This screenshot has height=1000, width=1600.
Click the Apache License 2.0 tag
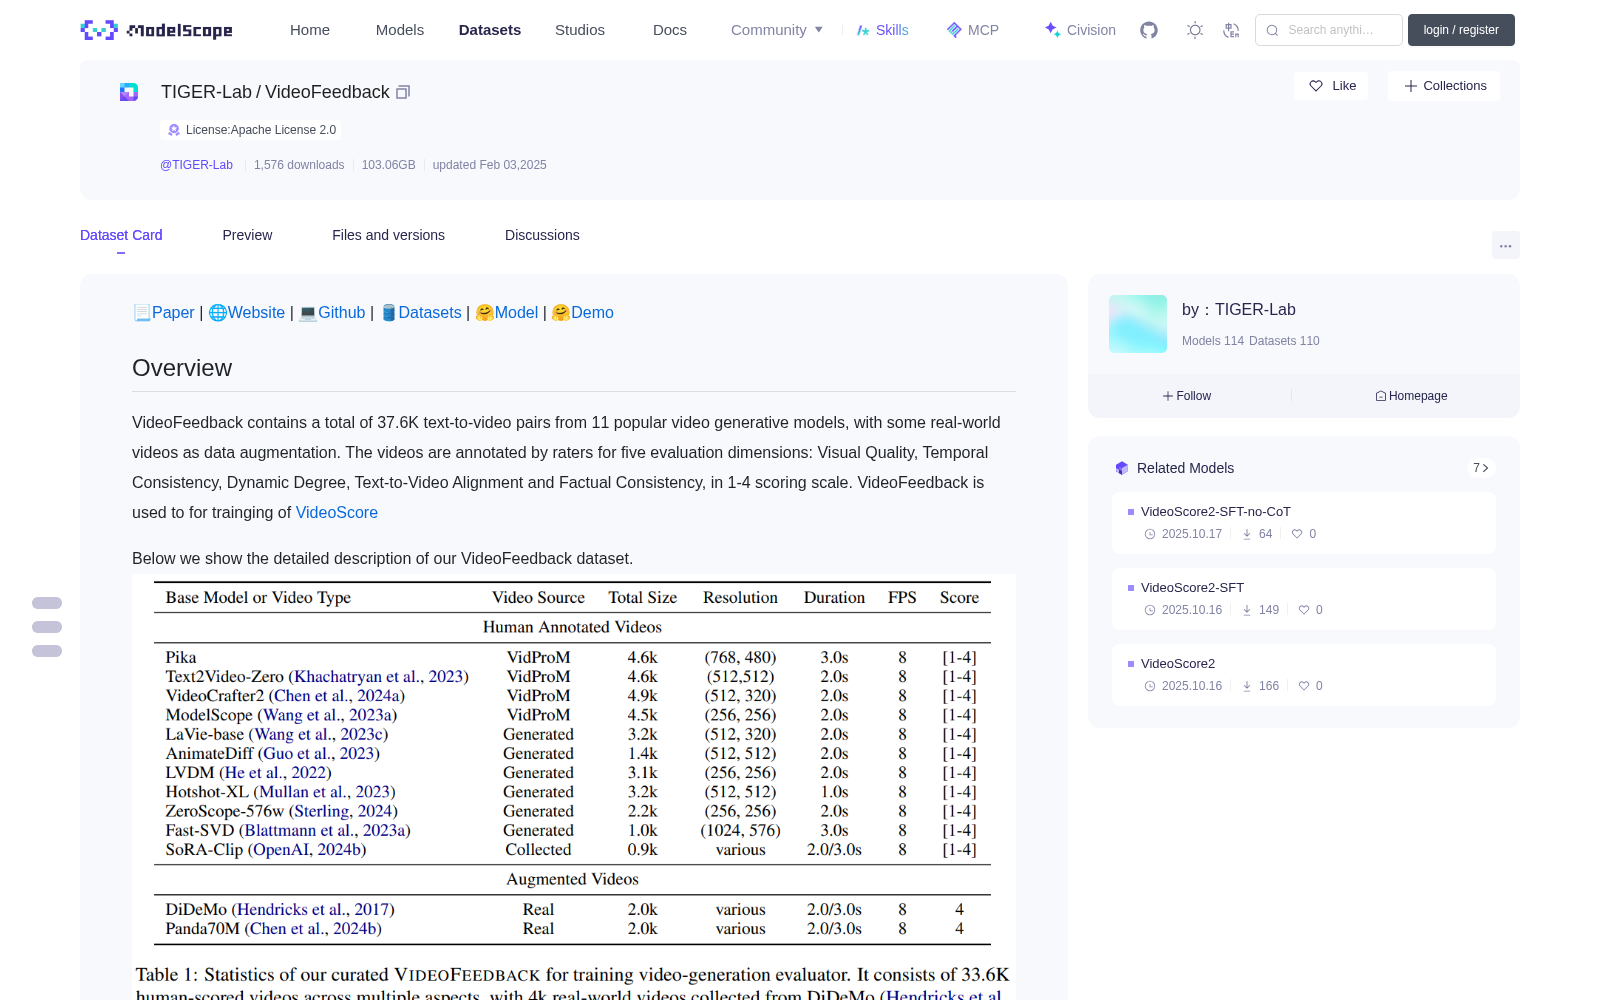click(250, 130)
